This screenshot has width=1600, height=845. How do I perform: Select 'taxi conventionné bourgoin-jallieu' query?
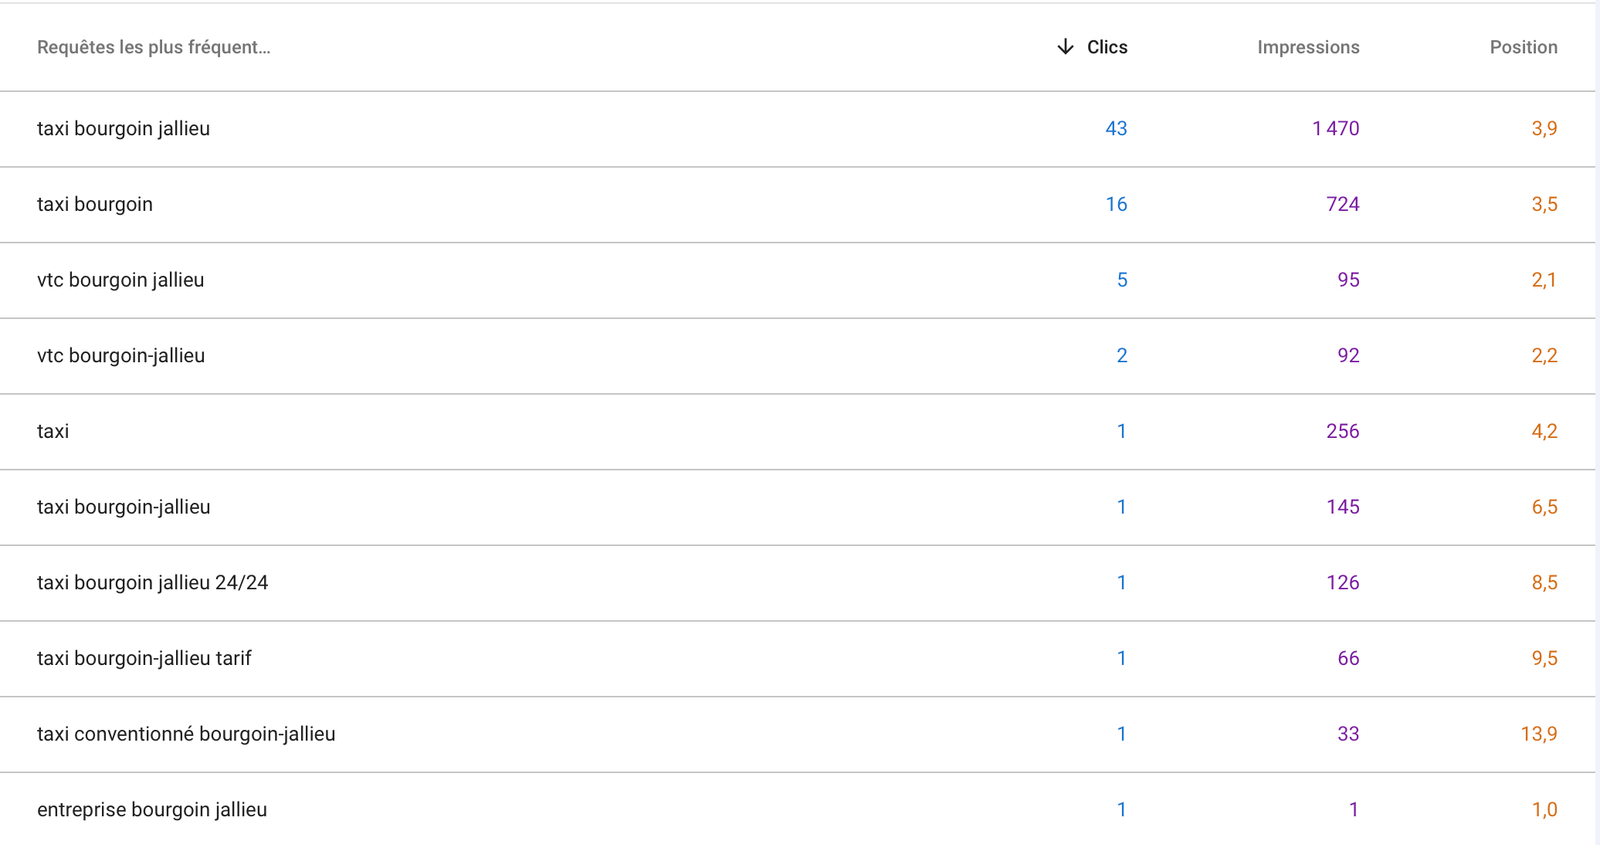[x=186, y=734]
